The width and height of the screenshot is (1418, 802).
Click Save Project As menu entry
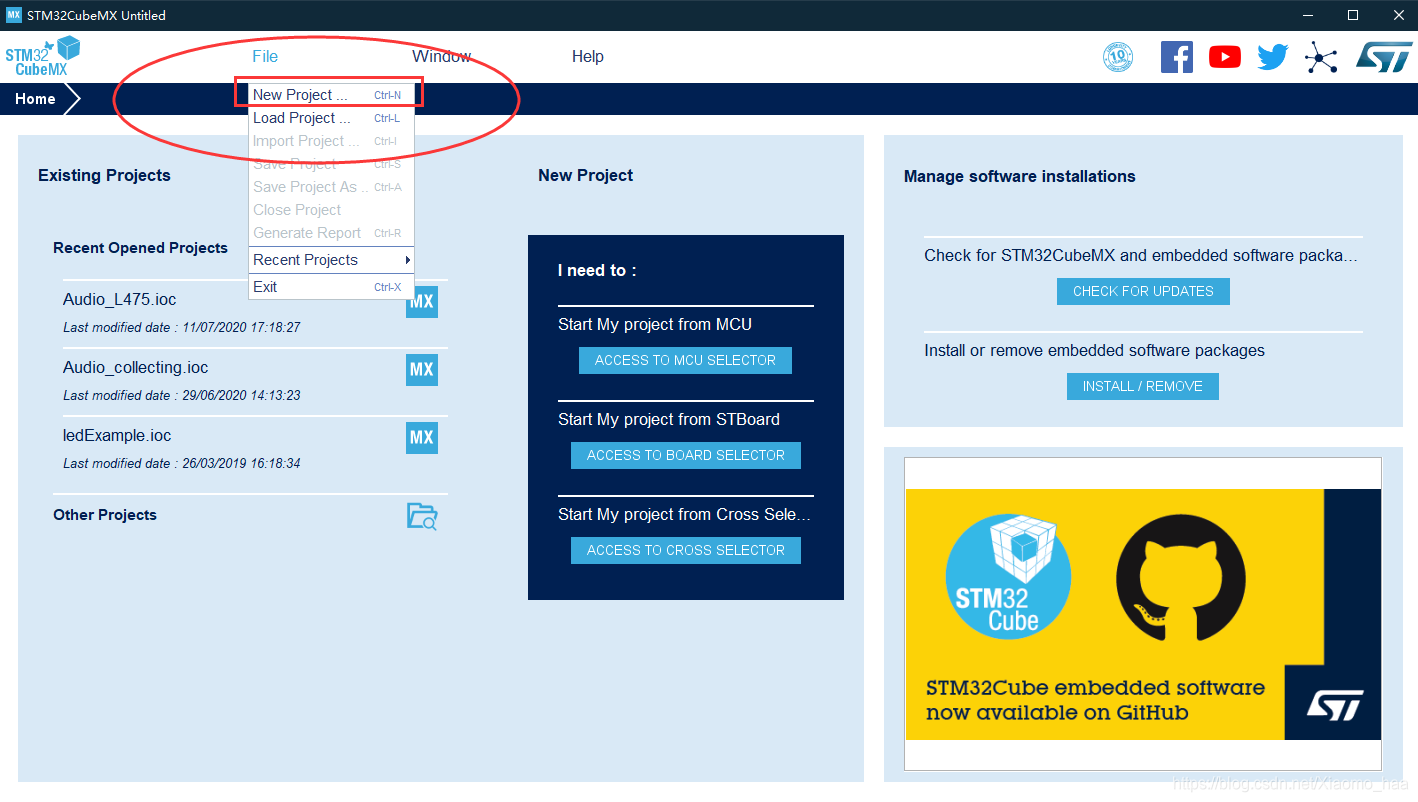(331, 187)
